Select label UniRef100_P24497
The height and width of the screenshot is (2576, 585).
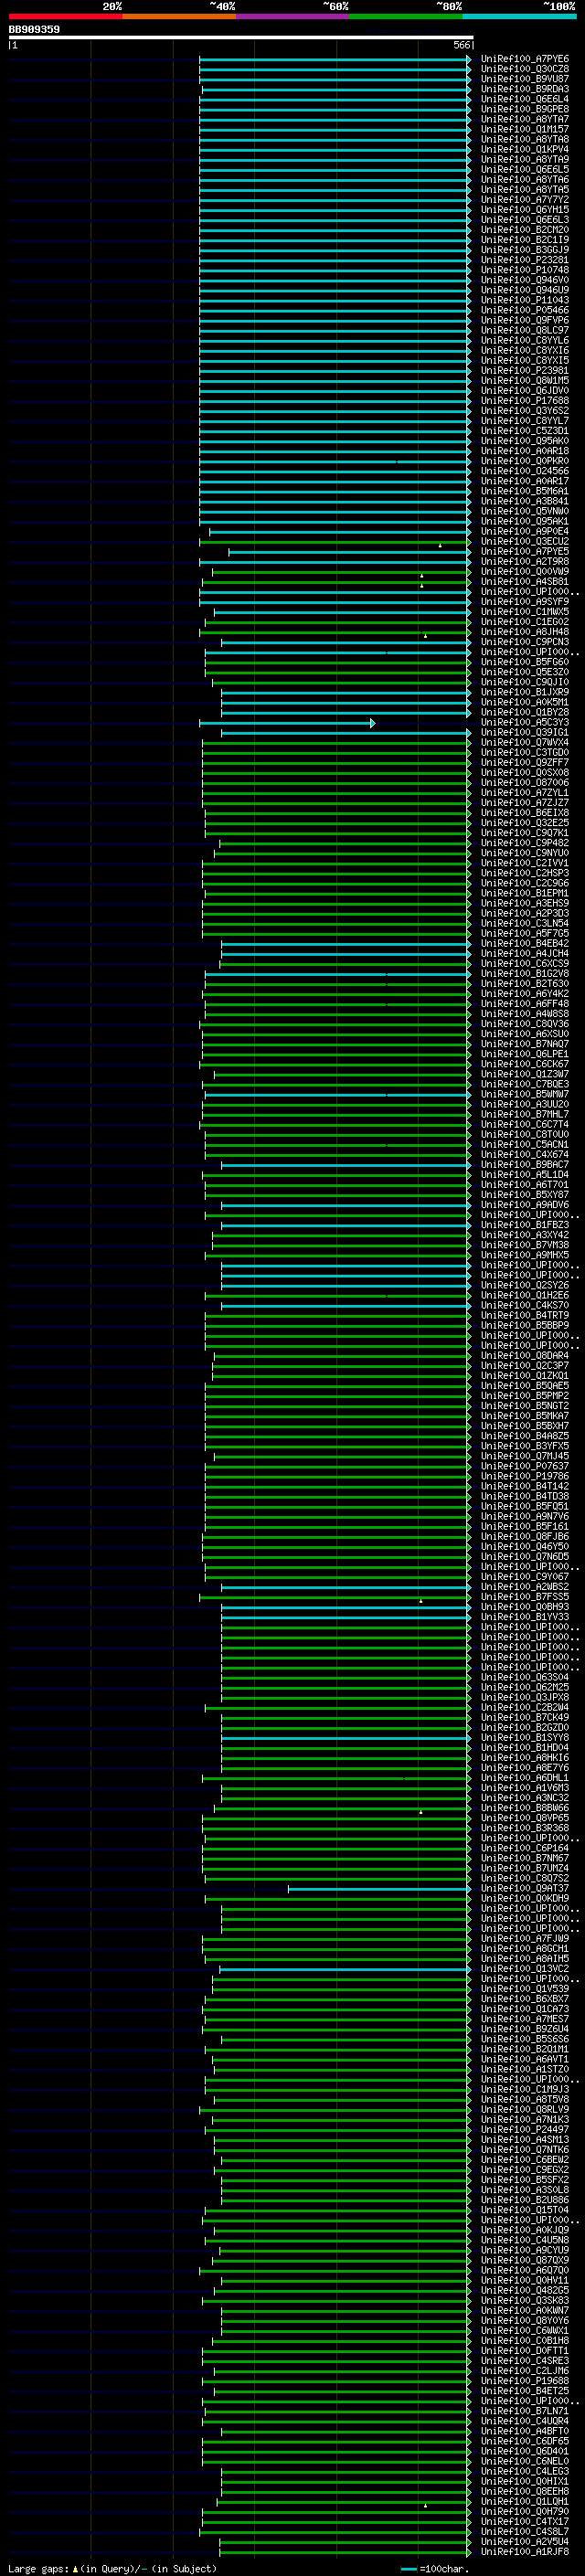click(525, 2130)
